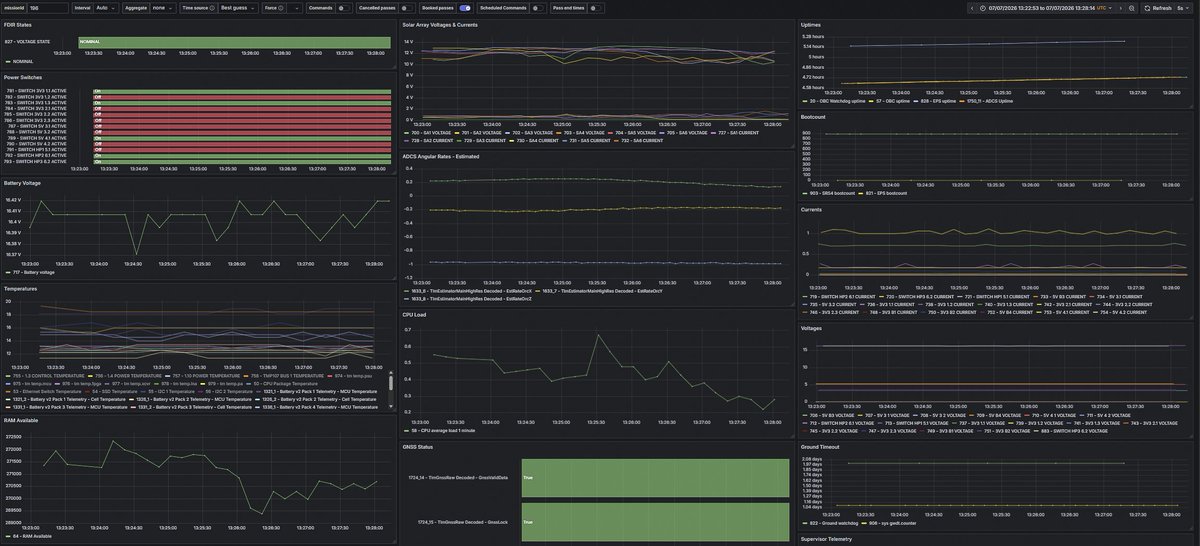Screen dimensions: 1200x546
Task: Click '64 - RAM Available' legend entry
Action: pos(33,536)
